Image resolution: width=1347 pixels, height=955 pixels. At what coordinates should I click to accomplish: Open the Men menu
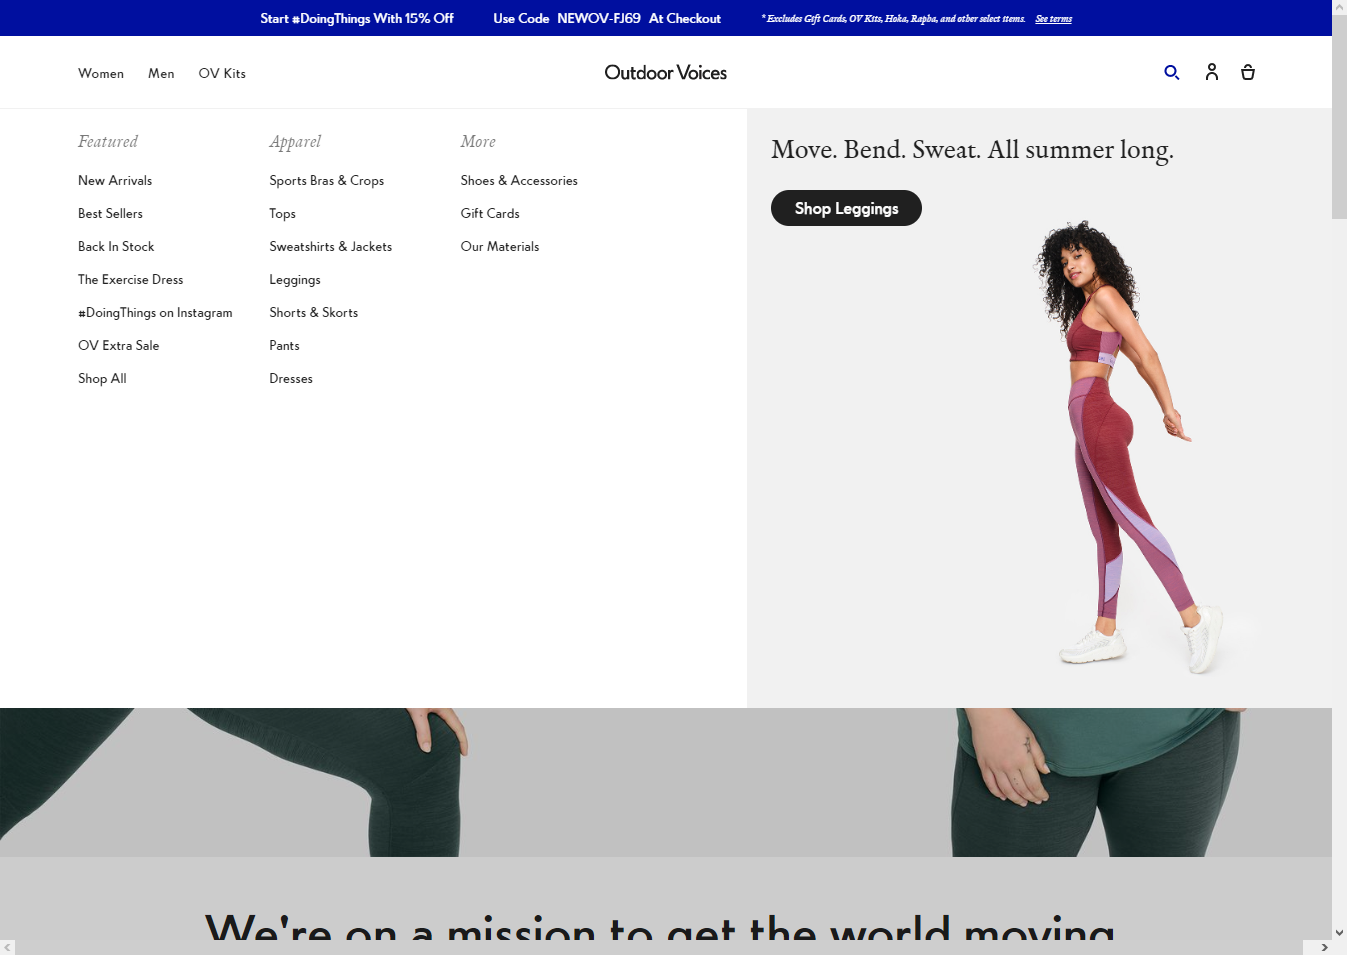(161, 74)
